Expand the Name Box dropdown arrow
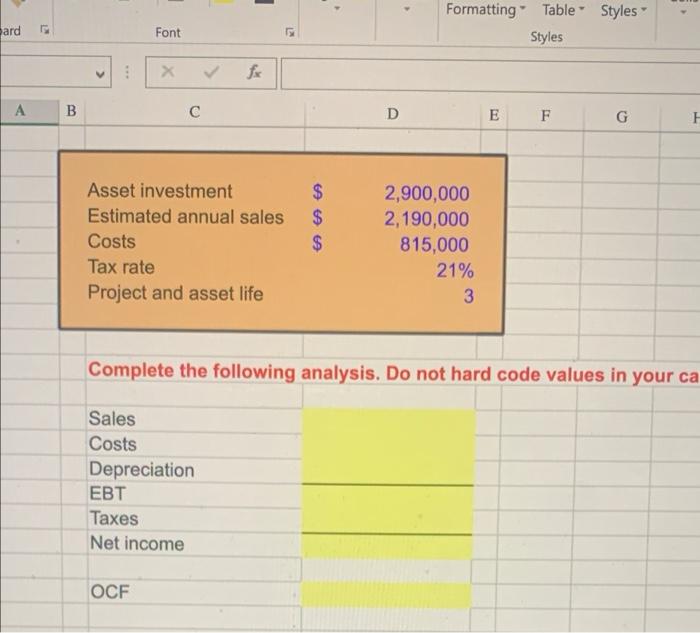Image resolution: width=700 pixels, height=633 pixels. pyautogui.click(x=101, y=73)
